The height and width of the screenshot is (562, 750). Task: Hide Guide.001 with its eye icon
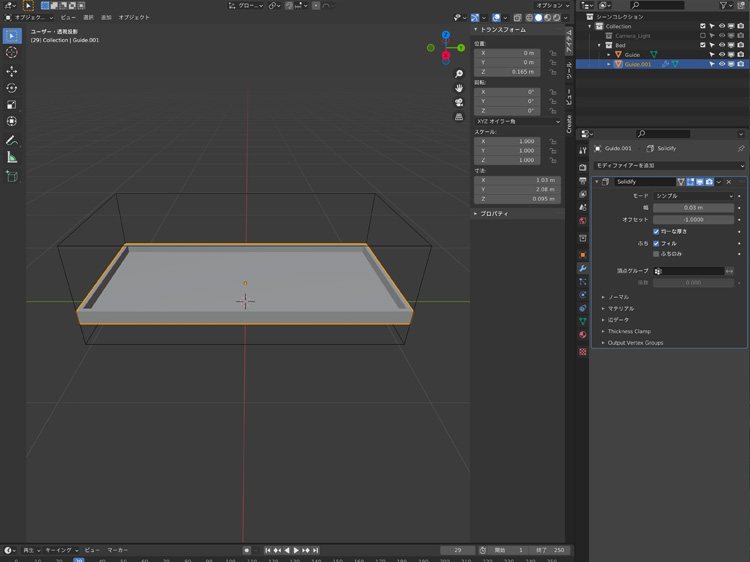click(x=722, y=64)
